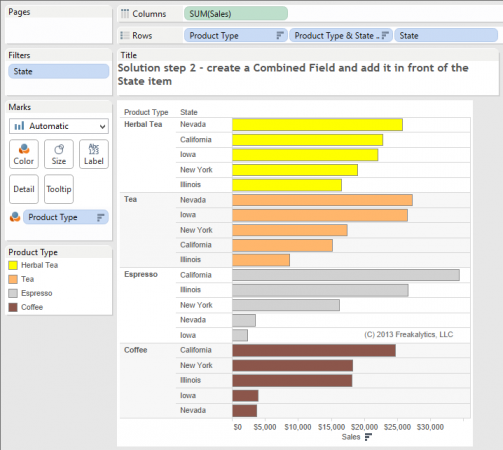Click the Espresso Iowa bar
The image size is (503, 450).
click(240, 335)
